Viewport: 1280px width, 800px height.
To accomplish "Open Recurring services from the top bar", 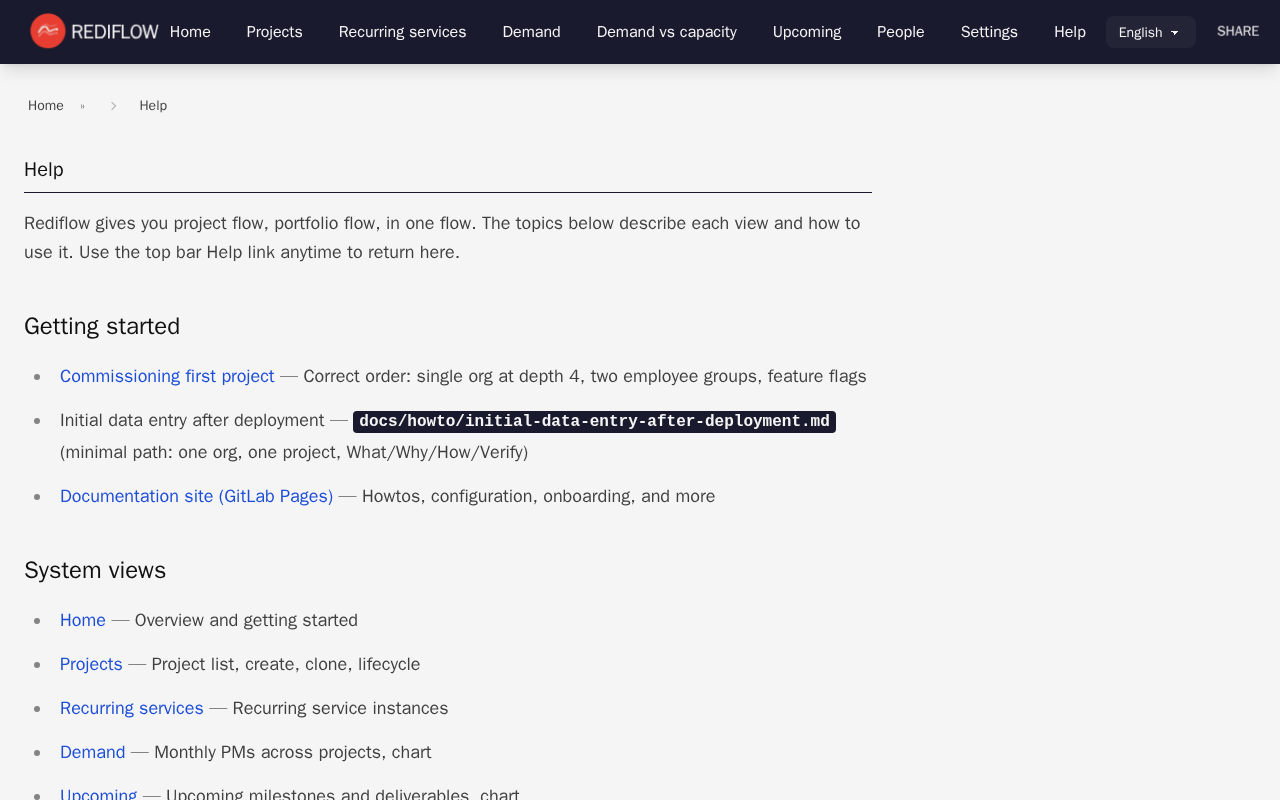I will tap(402, 32).
